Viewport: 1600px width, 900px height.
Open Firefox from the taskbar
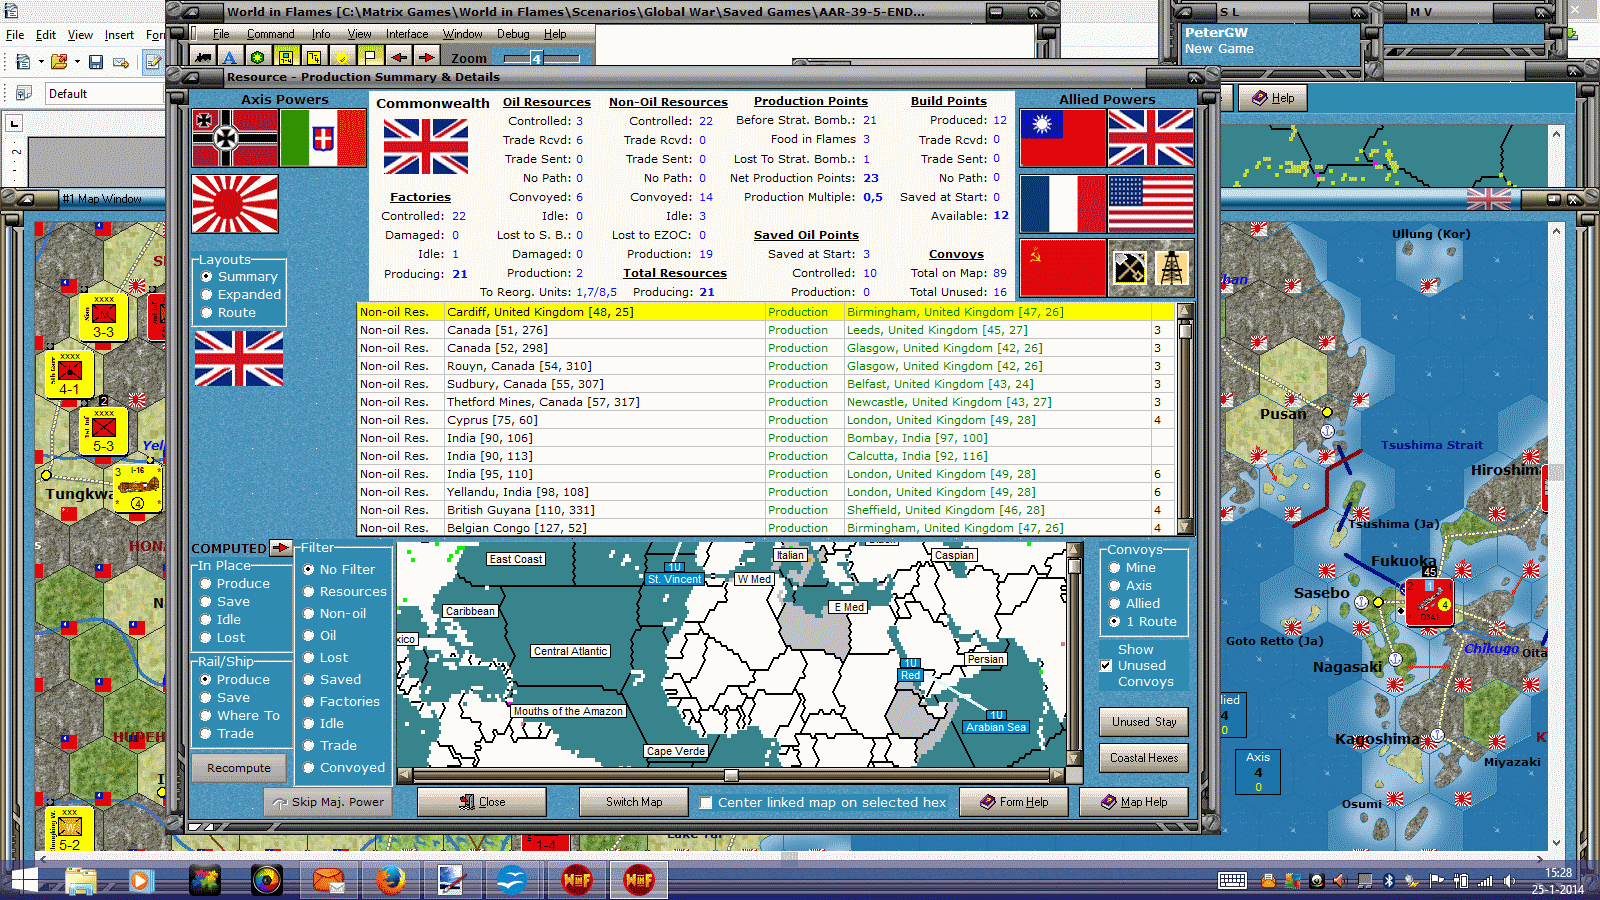pos(391,880)
